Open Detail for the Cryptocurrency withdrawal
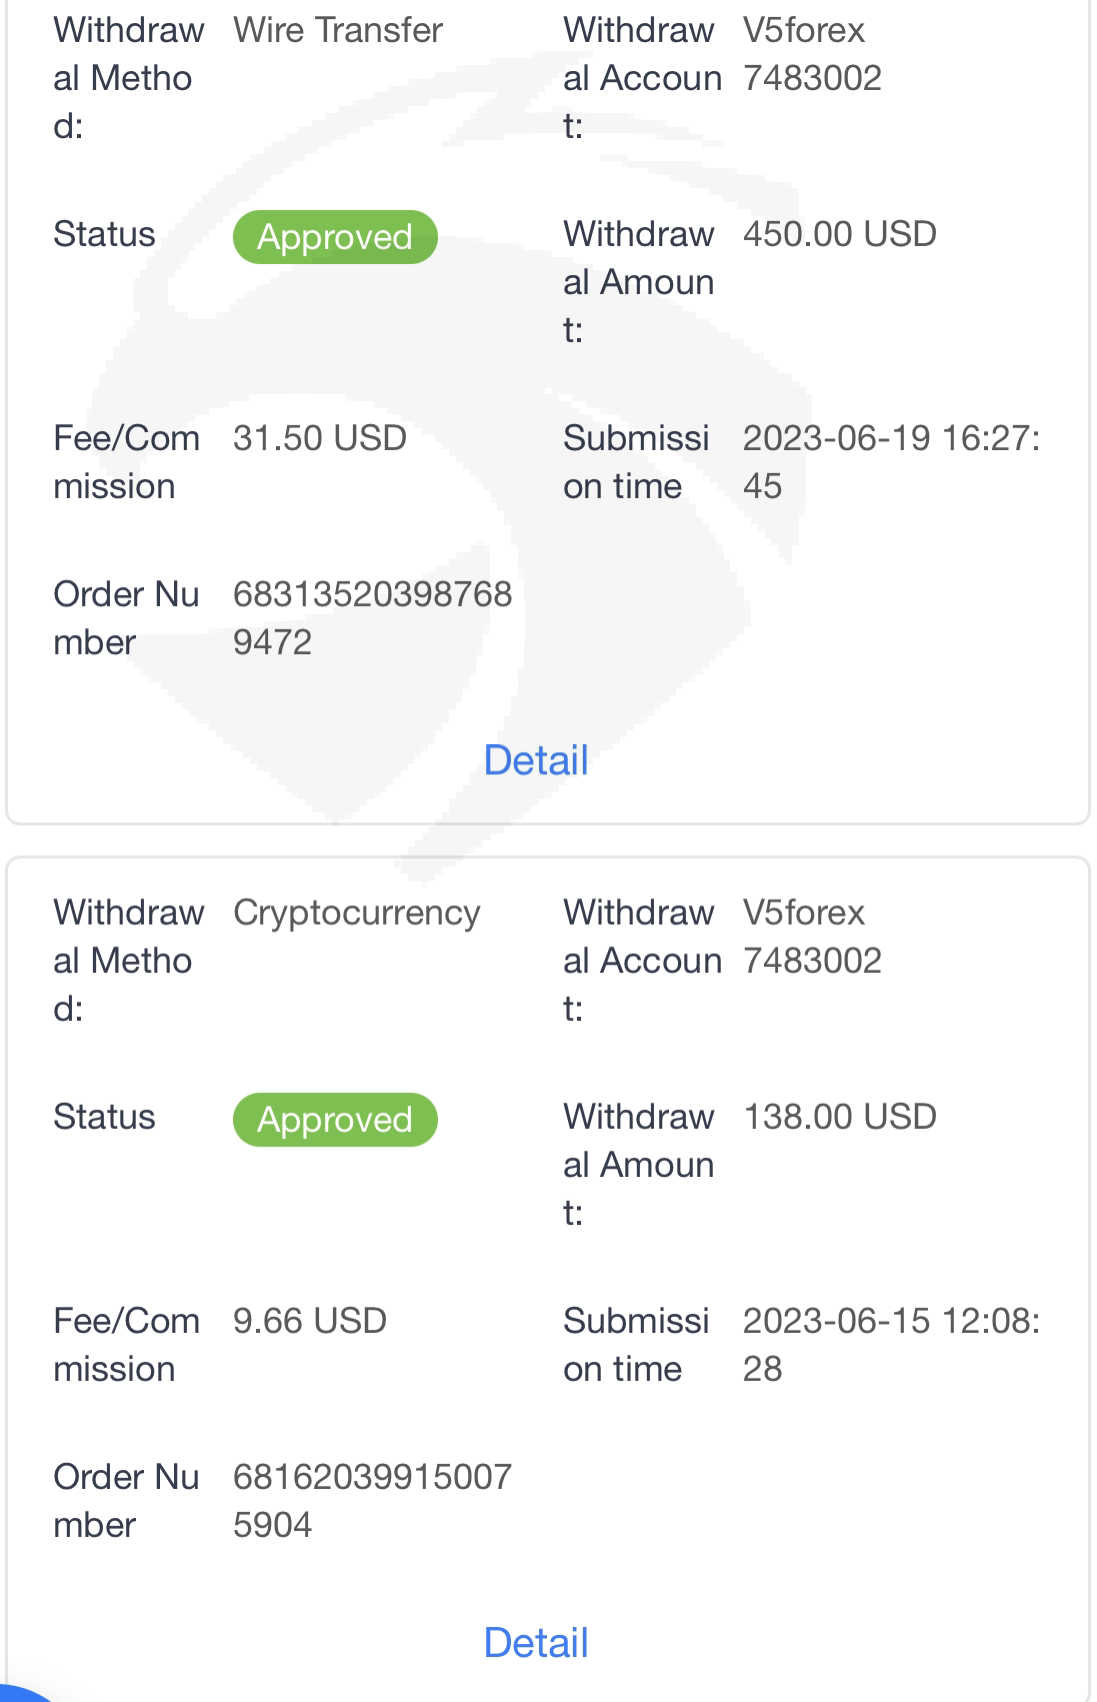Screen dimensions: 1097x1702 point(536,1643)
